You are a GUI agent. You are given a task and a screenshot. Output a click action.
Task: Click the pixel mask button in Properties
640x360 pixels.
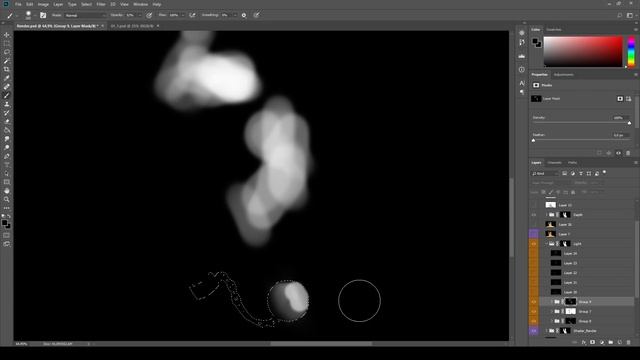tap(620, 99)
